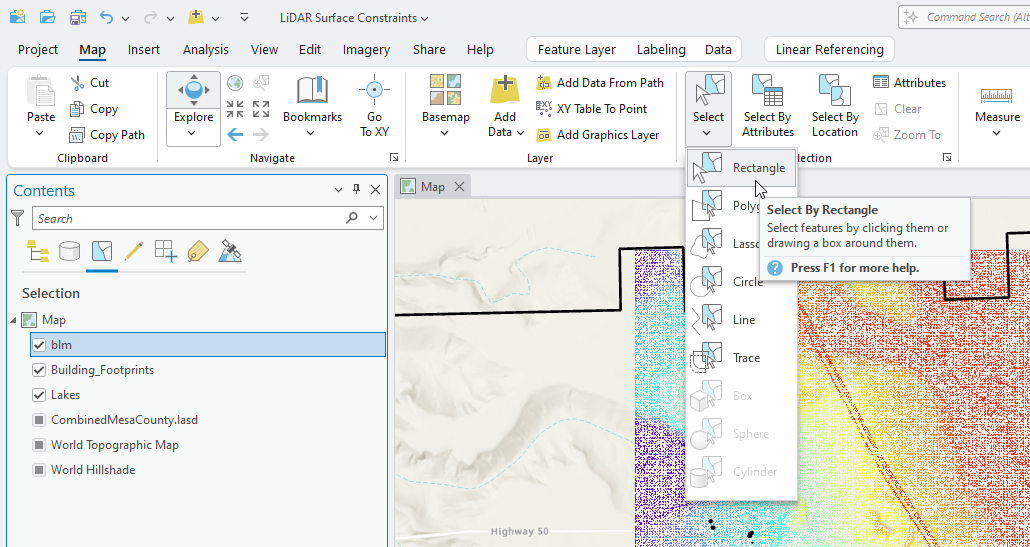The image size is (1030, 547).
Task: Switch Contents to List By Editing pencil
Action: (x=133, y=251)
